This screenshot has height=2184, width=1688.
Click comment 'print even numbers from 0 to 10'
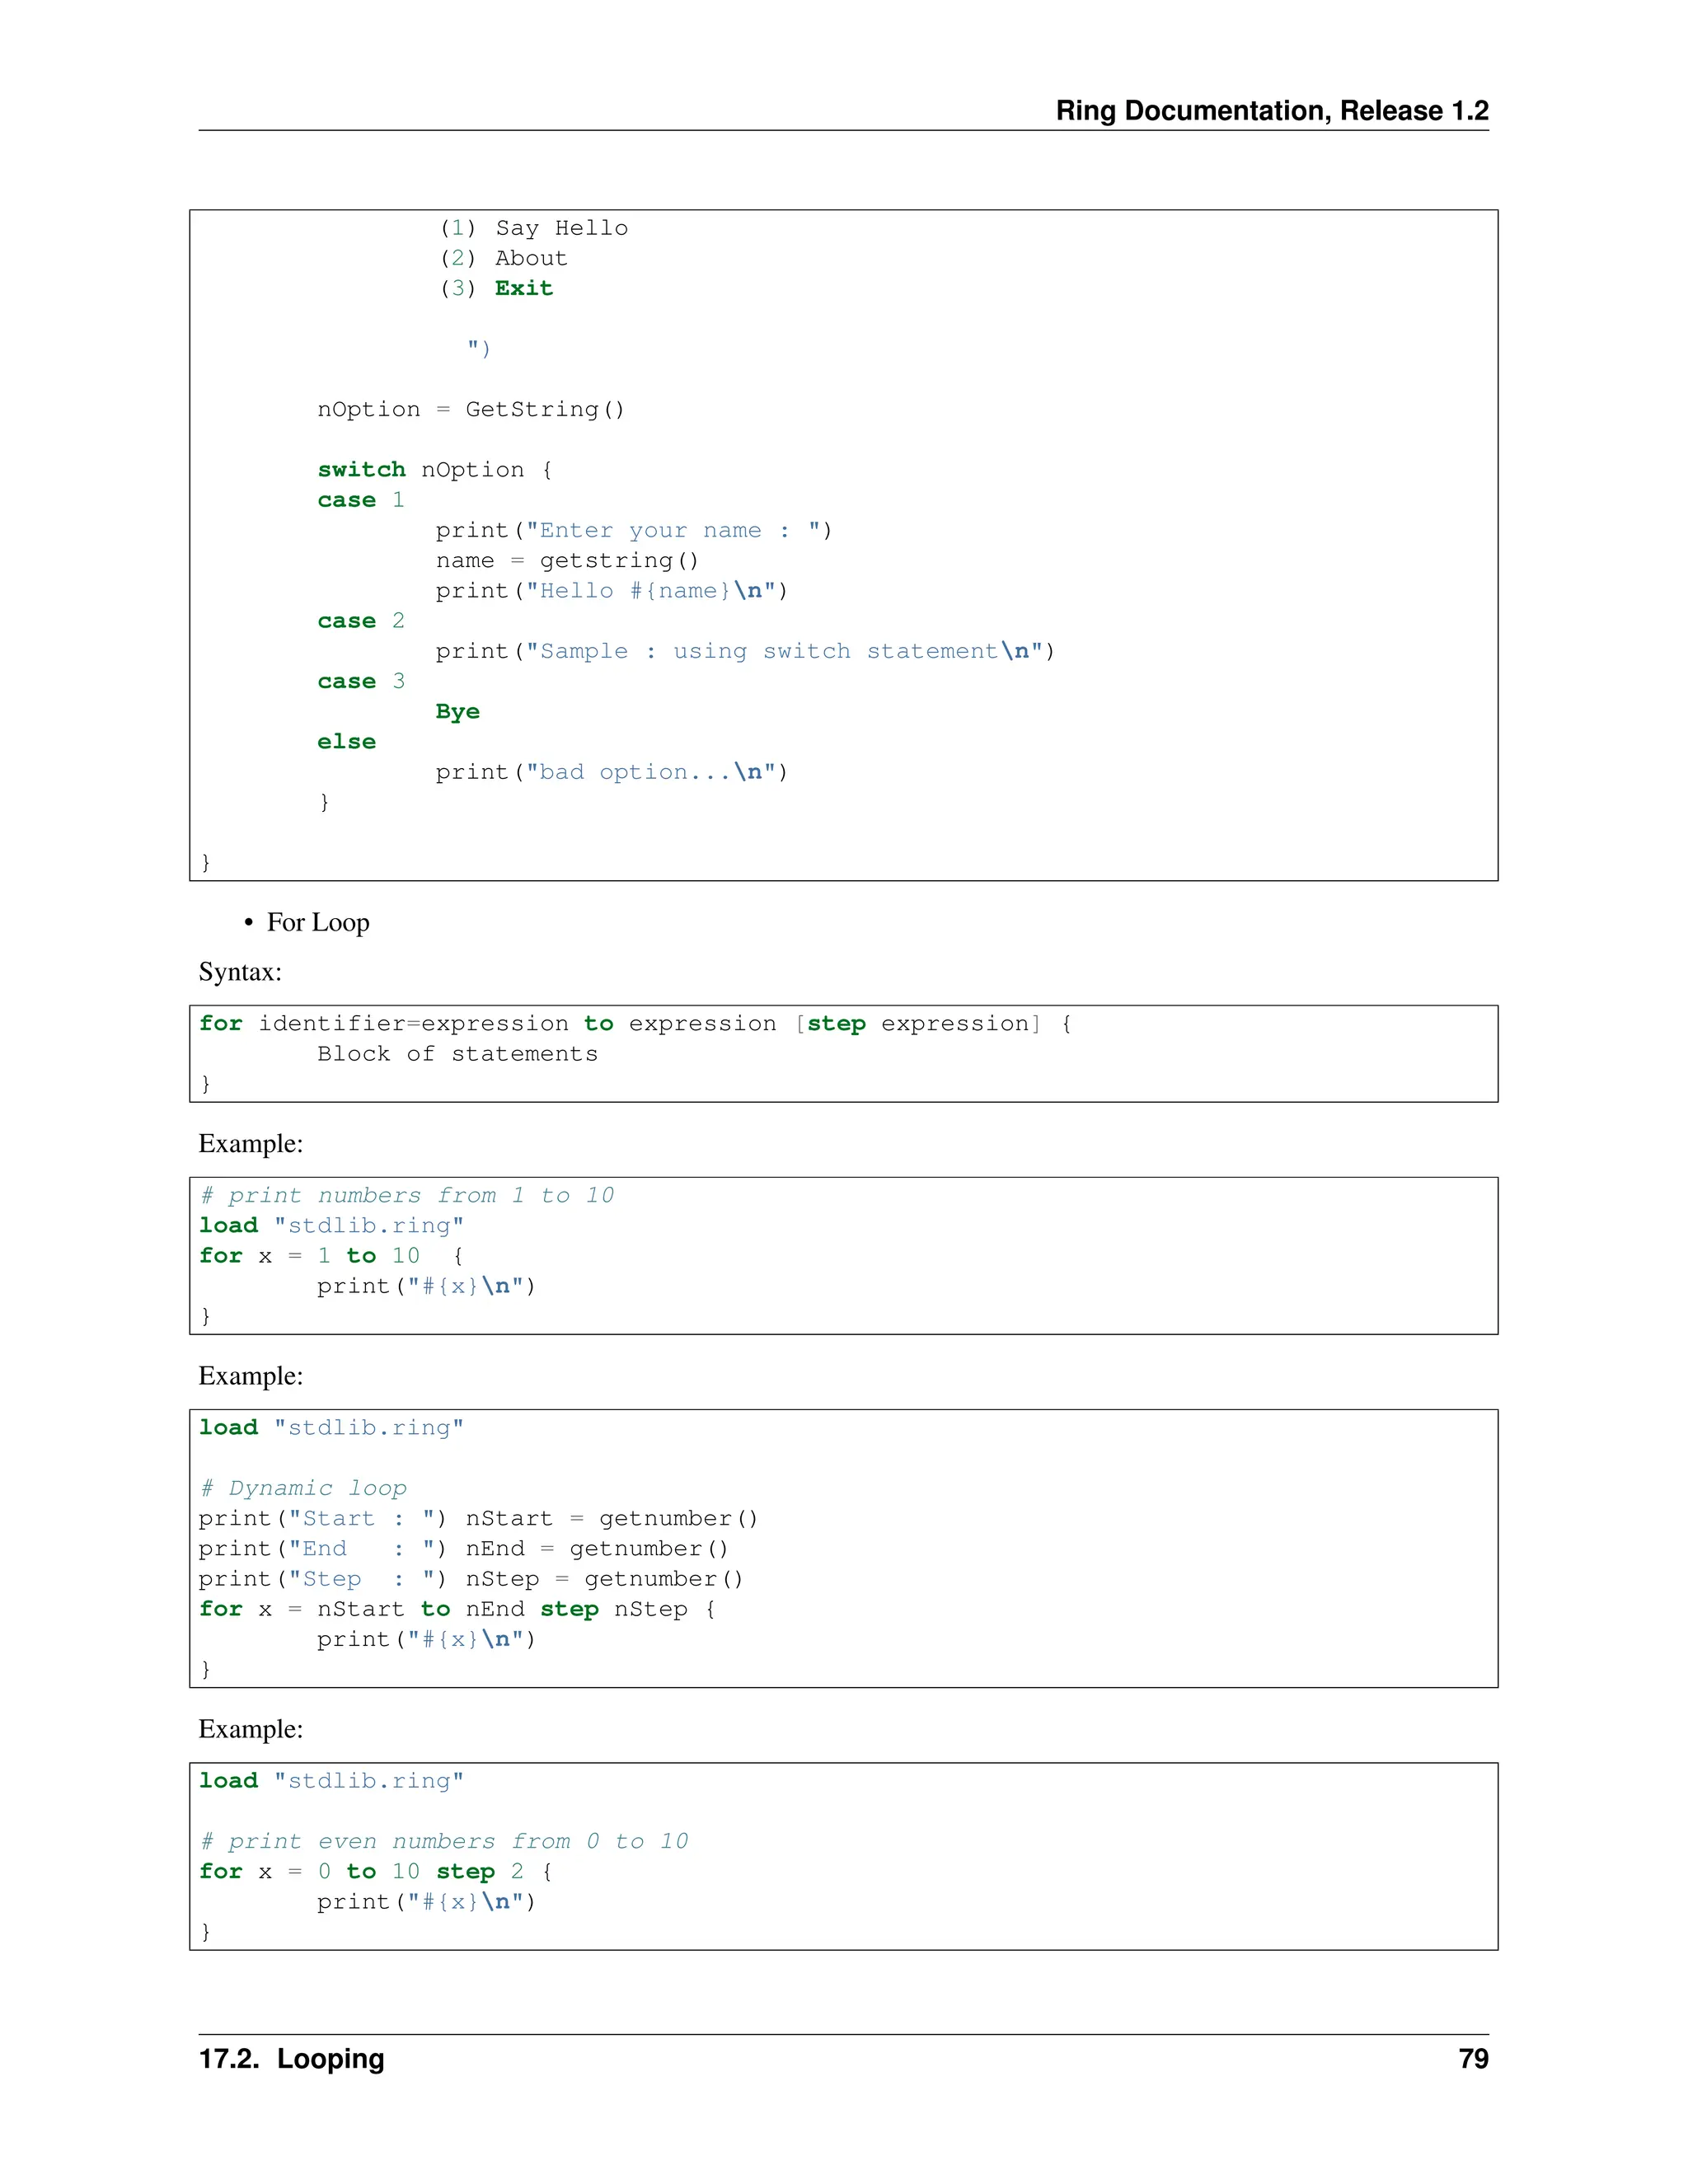(x=444, y=1842)
